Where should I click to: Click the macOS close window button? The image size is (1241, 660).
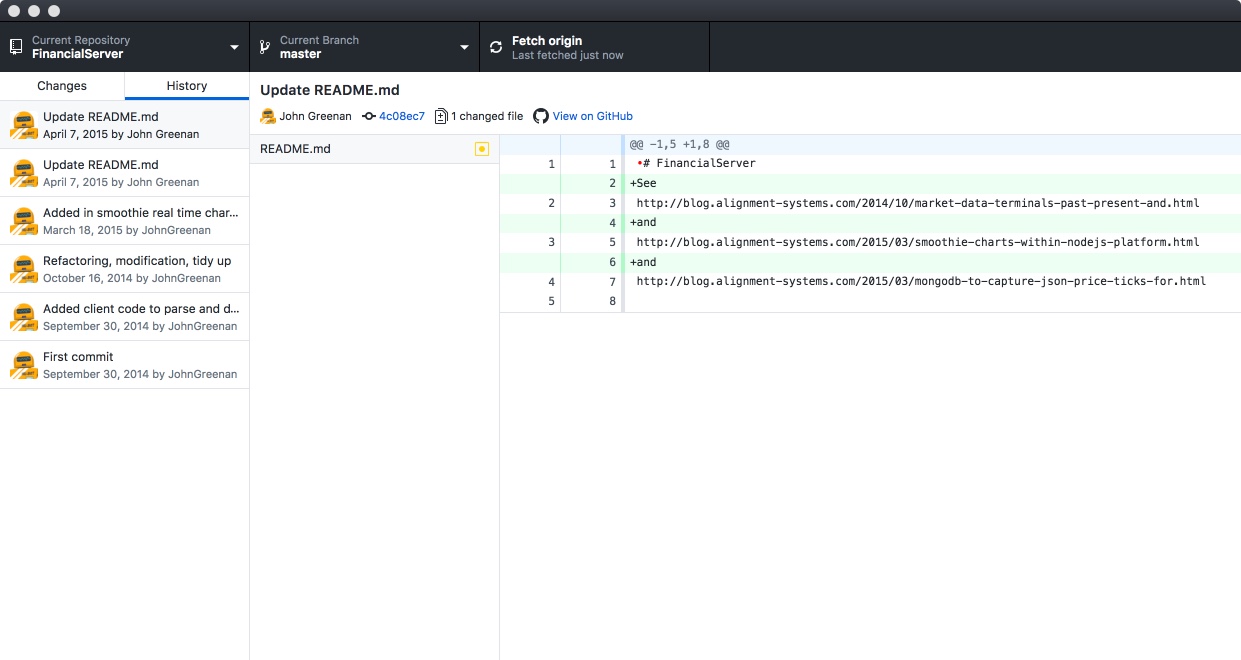pyautogui.click(x=14, y=11)
